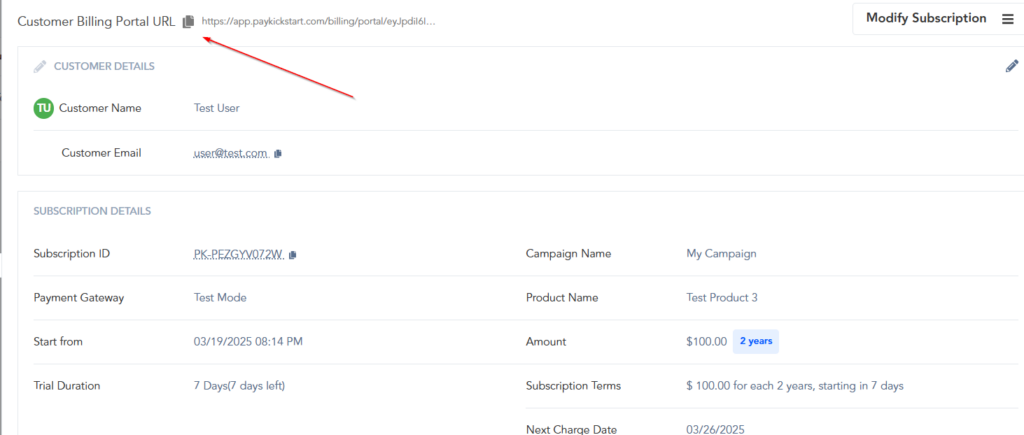Copy the customer email address

[x=278, y=154]
